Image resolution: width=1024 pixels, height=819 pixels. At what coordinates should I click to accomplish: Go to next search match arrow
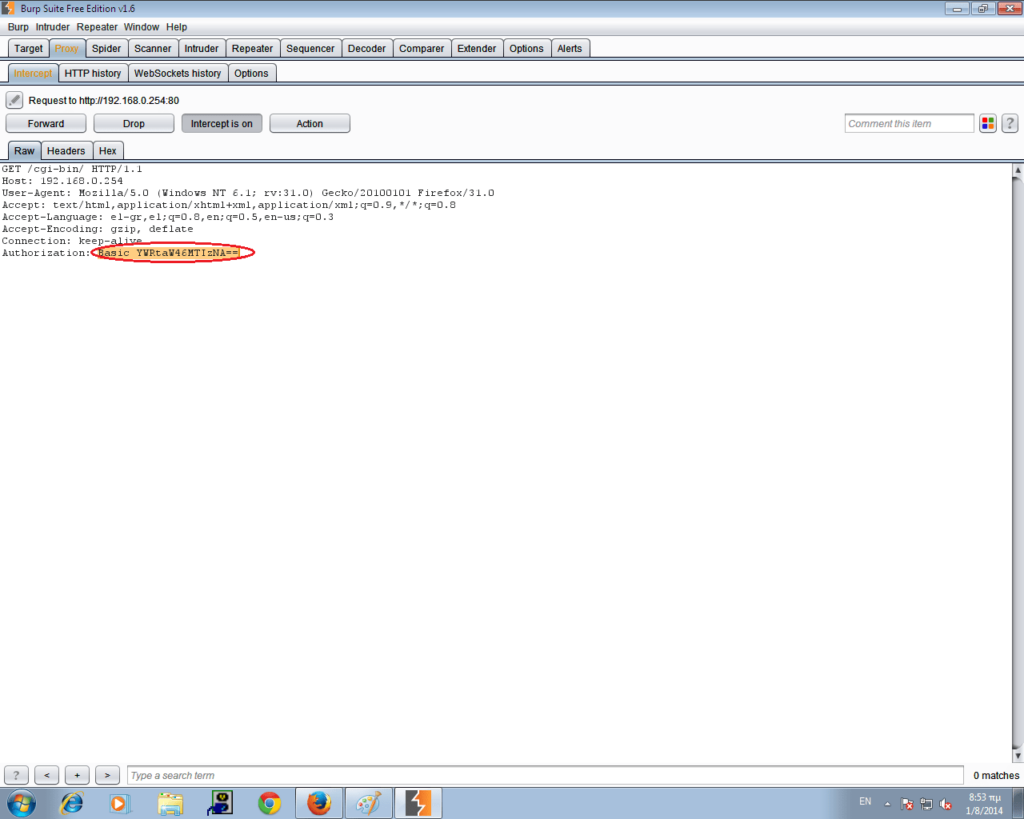click(107, 775)
